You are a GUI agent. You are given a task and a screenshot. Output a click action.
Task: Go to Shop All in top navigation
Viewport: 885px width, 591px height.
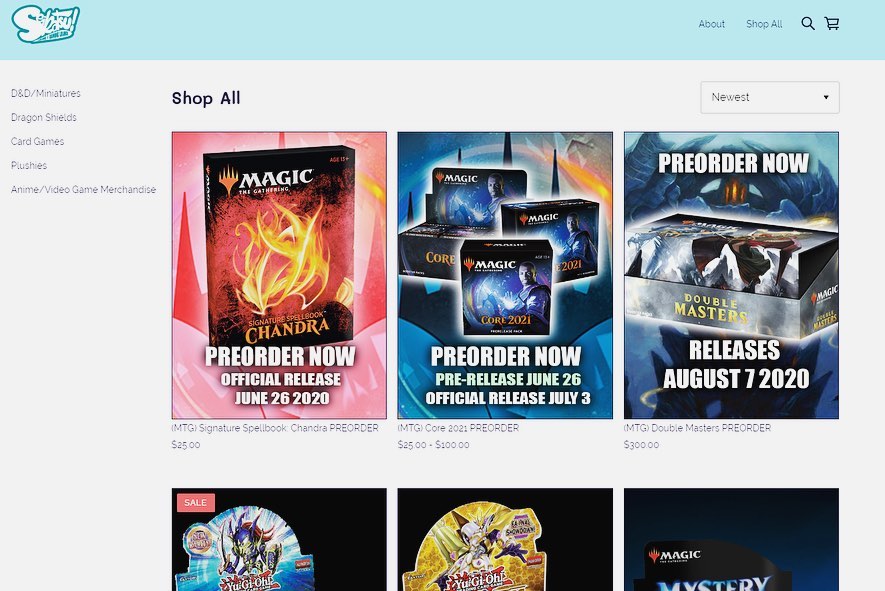(x=764, y=24)
